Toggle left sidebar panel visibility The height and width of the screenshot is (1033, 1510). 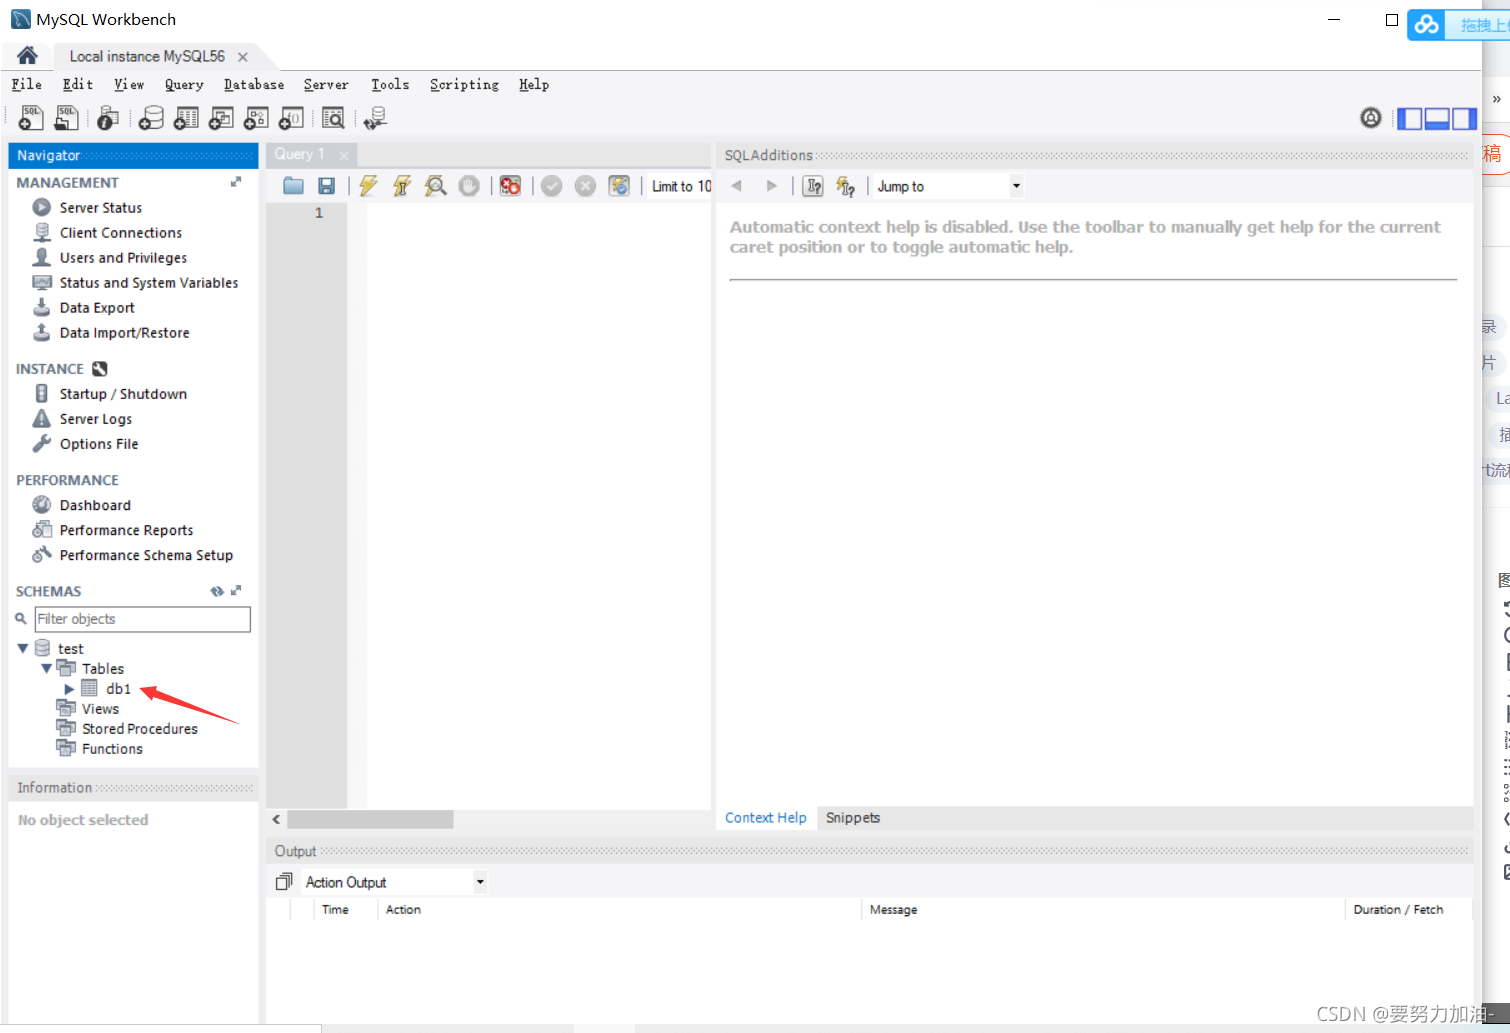pos(1410,119)
